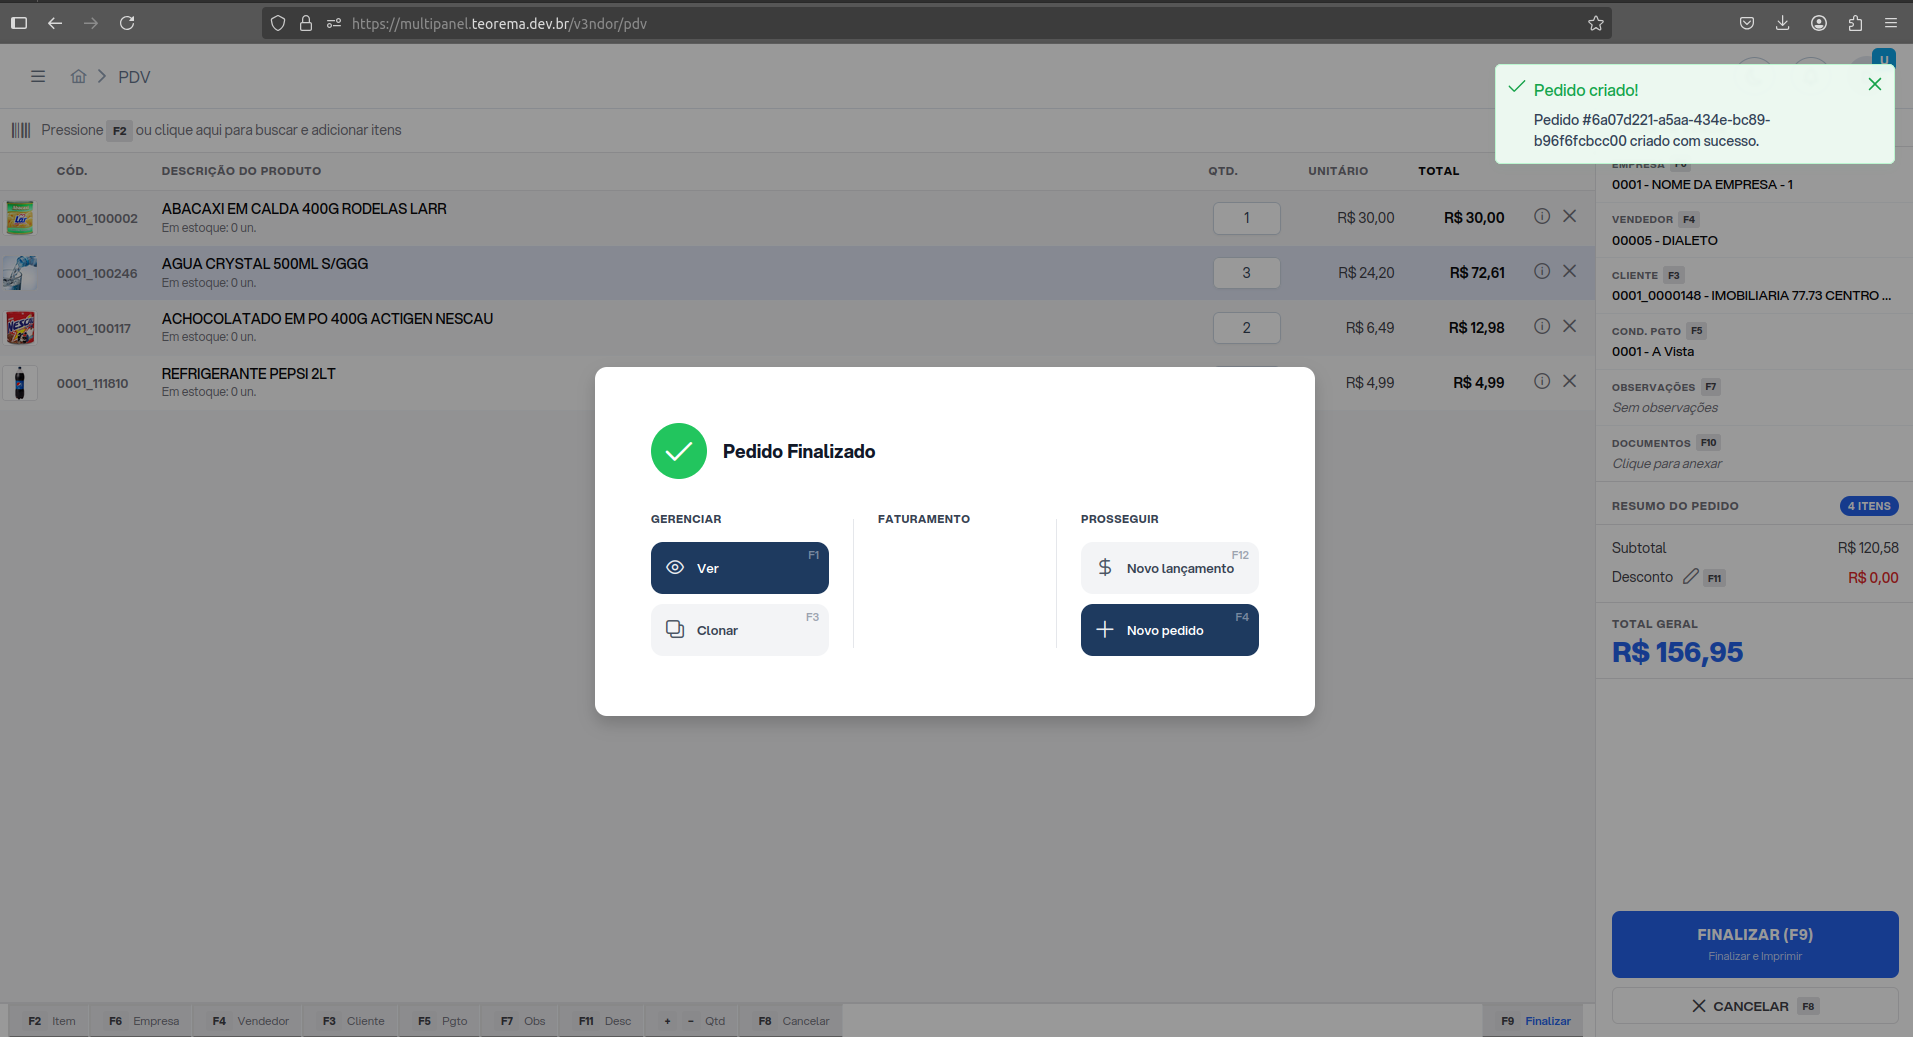Click product search bar text
The width and height of the screenshot is (1913, 1037).
221,130
